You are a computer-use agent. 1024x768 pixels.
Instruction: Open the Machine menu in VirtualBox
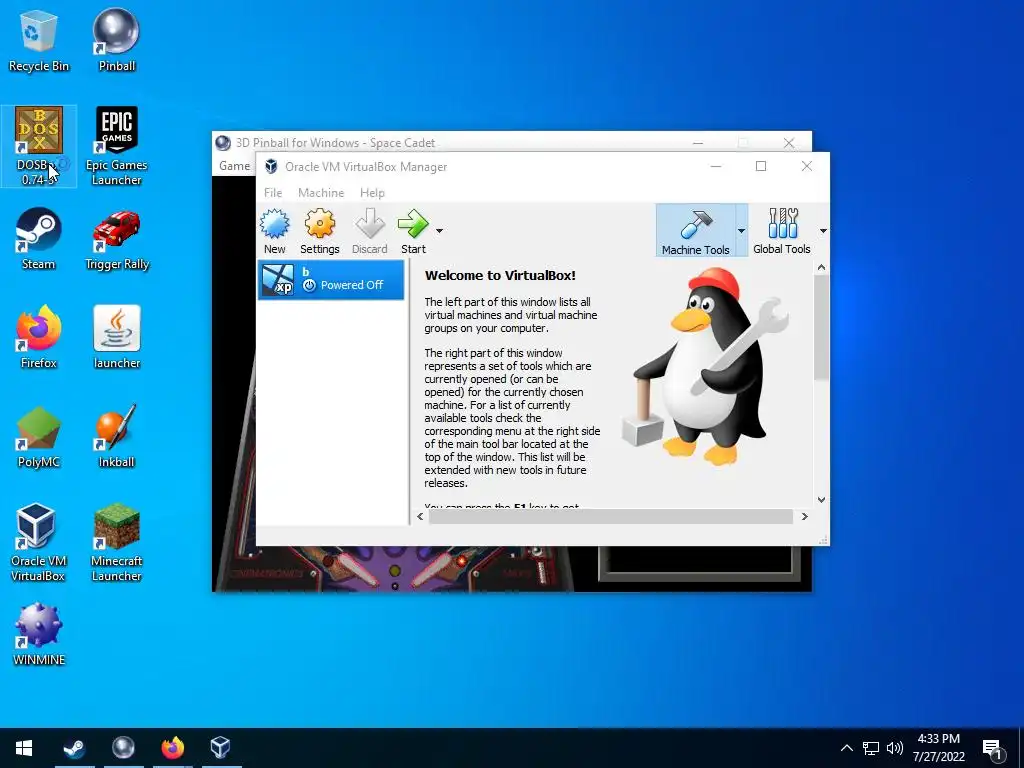click(321, 193)
